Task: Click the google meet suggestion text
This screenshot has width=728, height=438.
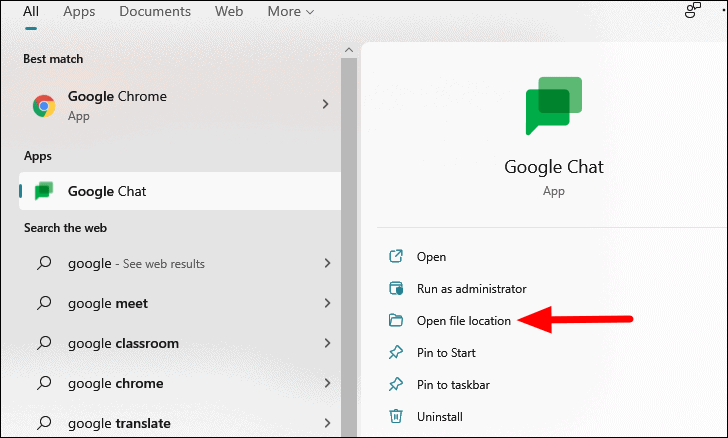Action: coord(108,303)
